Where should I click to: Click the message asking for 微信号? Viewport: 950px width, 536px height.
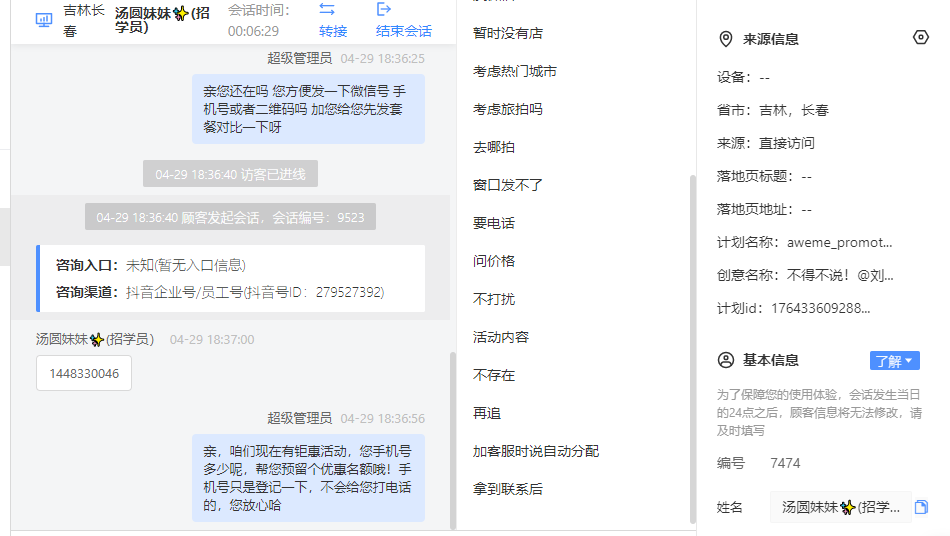tap(308, 109)
